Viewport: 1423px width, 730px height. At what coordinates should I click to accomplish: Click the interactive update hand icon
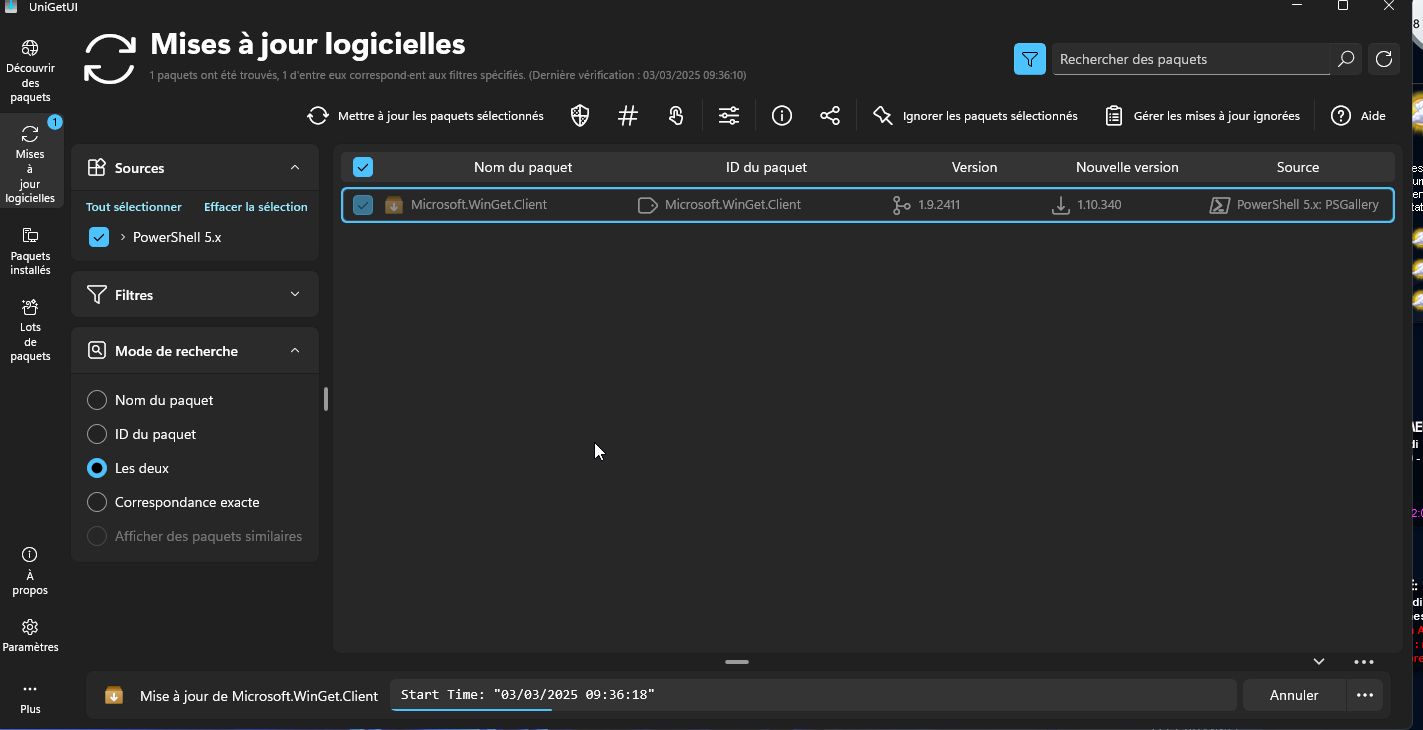tap(677, 116)
